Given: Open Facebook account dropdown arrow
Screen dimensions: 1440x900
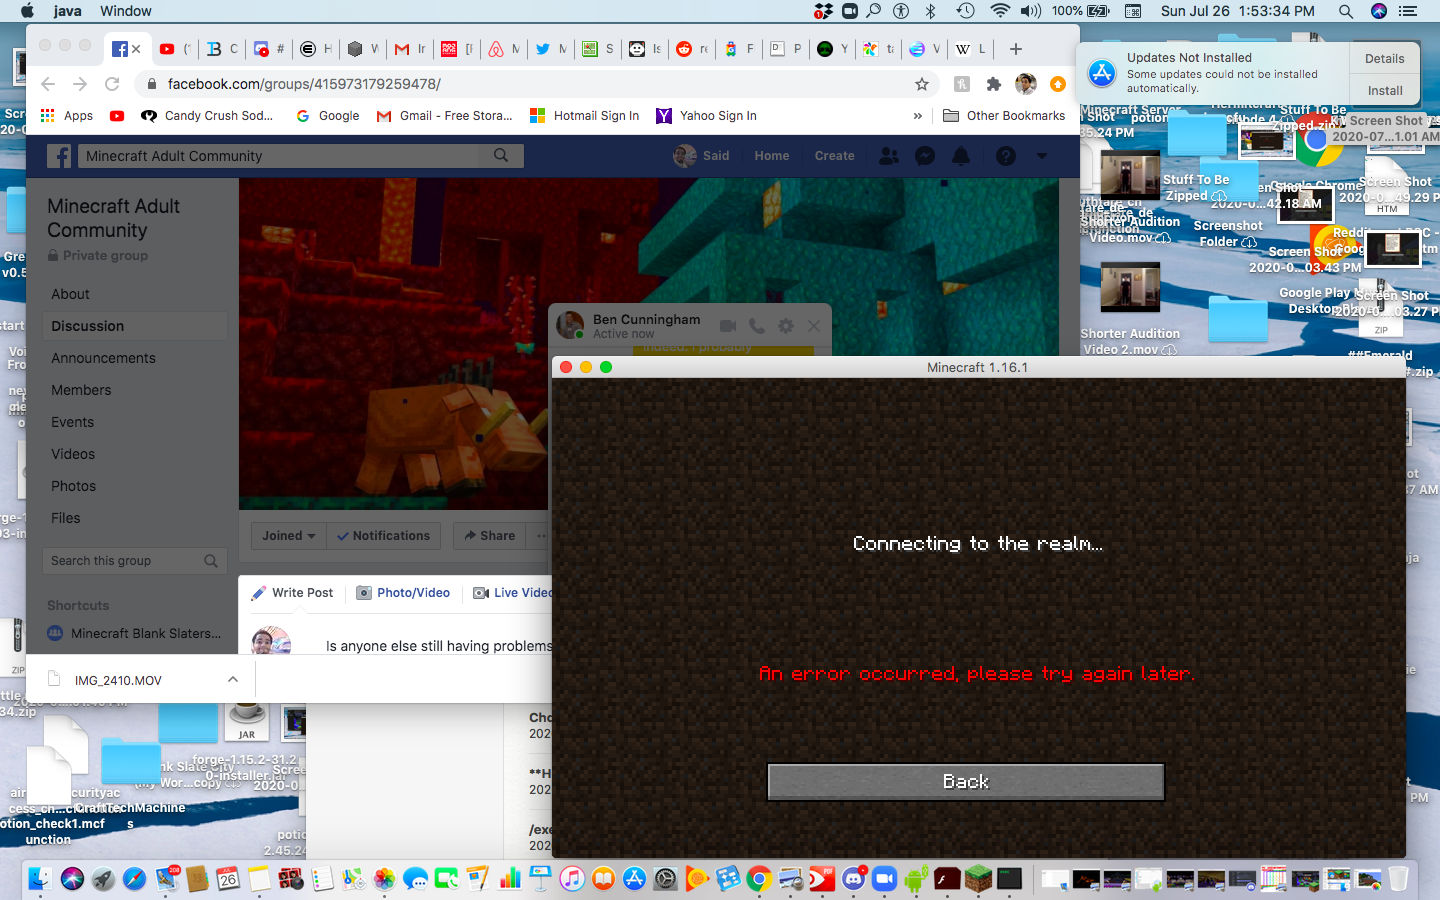Looking at the screenshot, I should [1042, 156].
